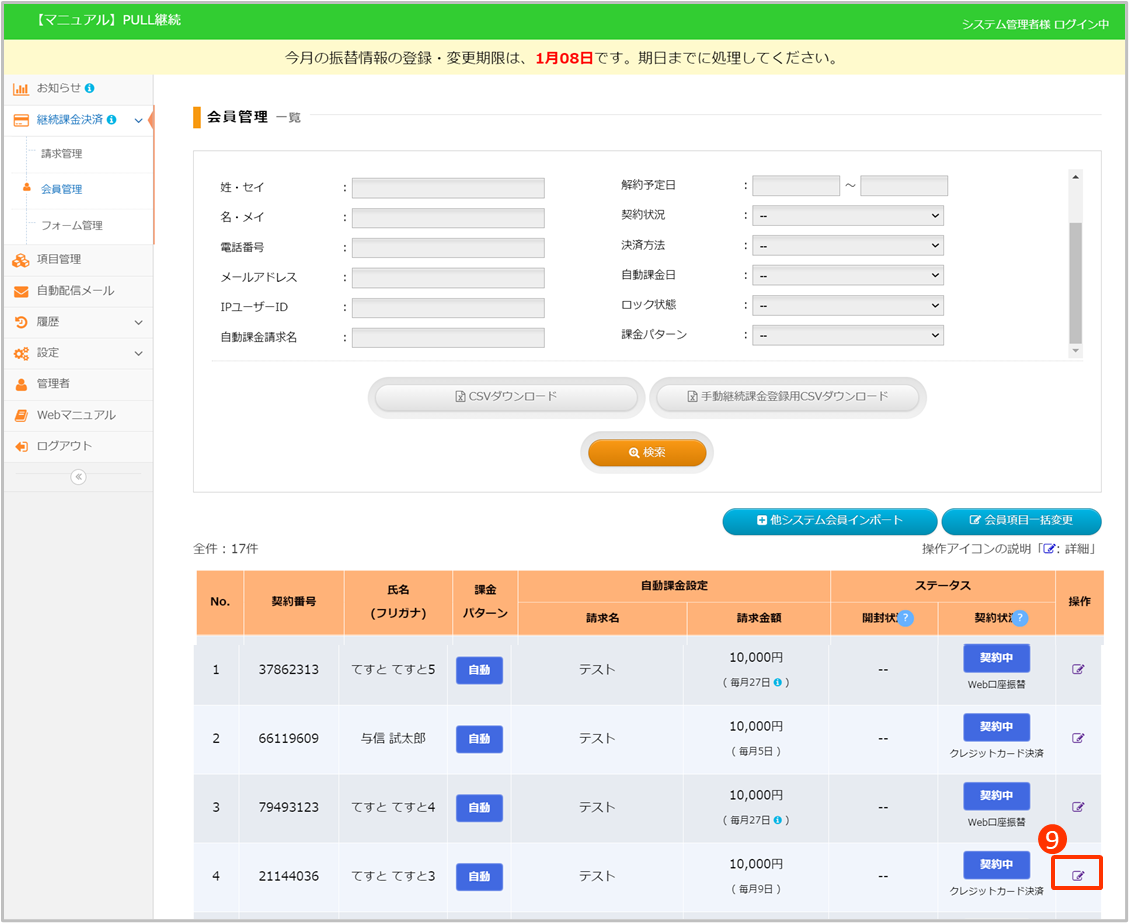Collapse sidebar with double-chevron icon
Image resolution: width=1129 pixels, height=923 pixels.
click(x=78, y=477)
